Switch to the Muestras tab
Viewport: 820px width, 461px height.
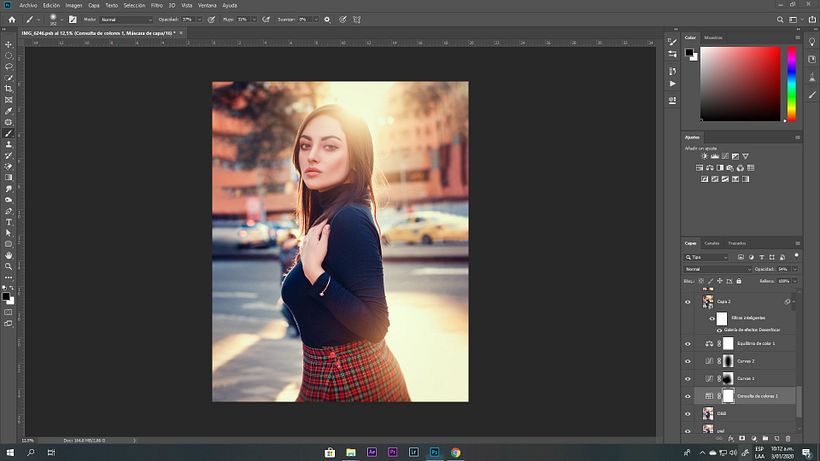coord(713,38)
